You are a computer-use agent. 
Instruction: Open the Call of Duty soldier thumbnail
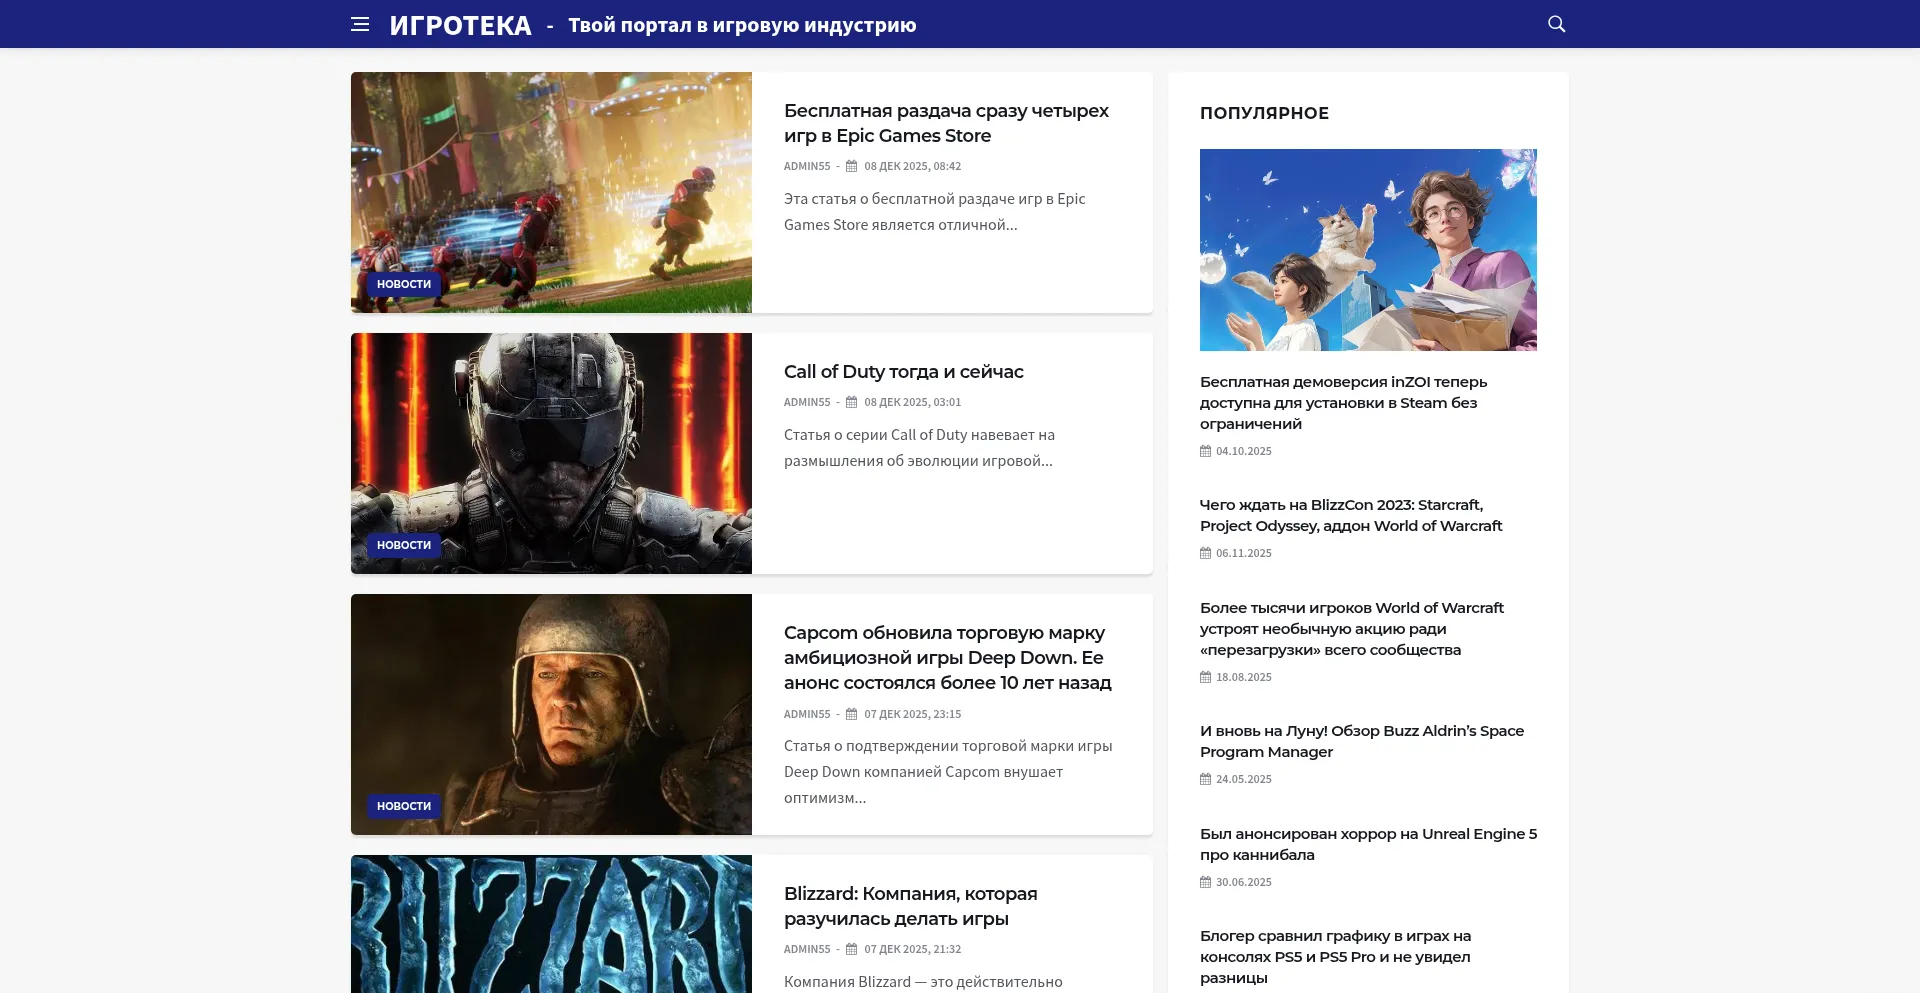[551, 453]
